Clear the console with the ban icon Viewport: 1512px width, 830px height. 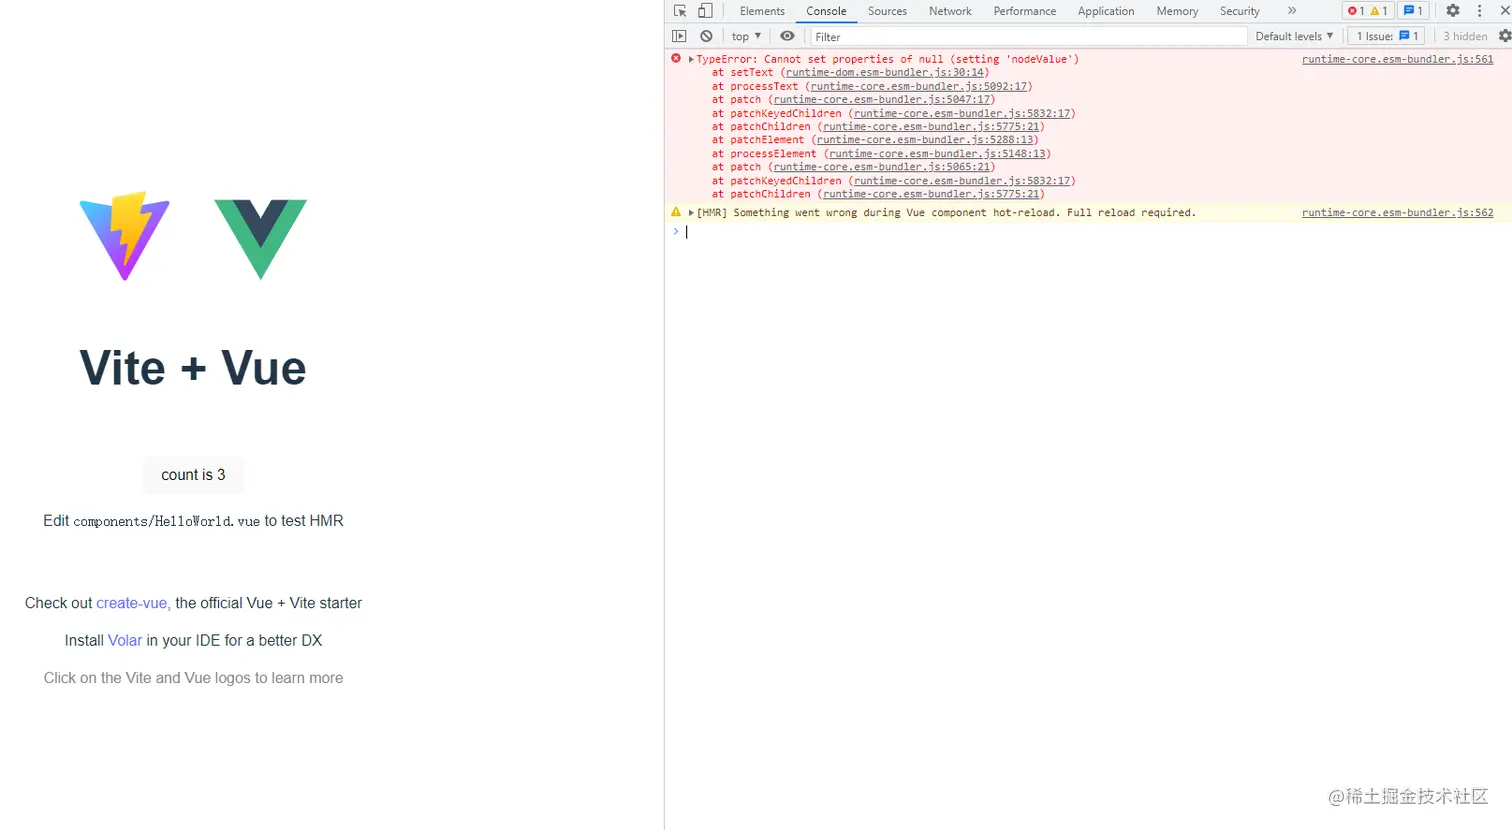pos(706,36)
